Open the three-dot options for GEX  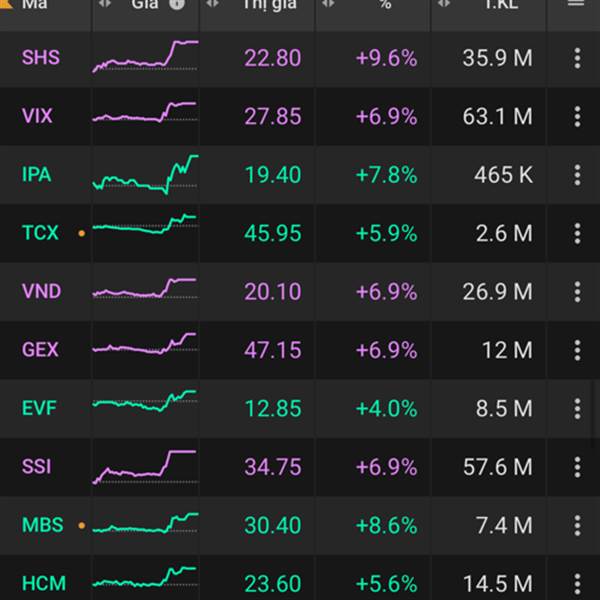(577, 350)
